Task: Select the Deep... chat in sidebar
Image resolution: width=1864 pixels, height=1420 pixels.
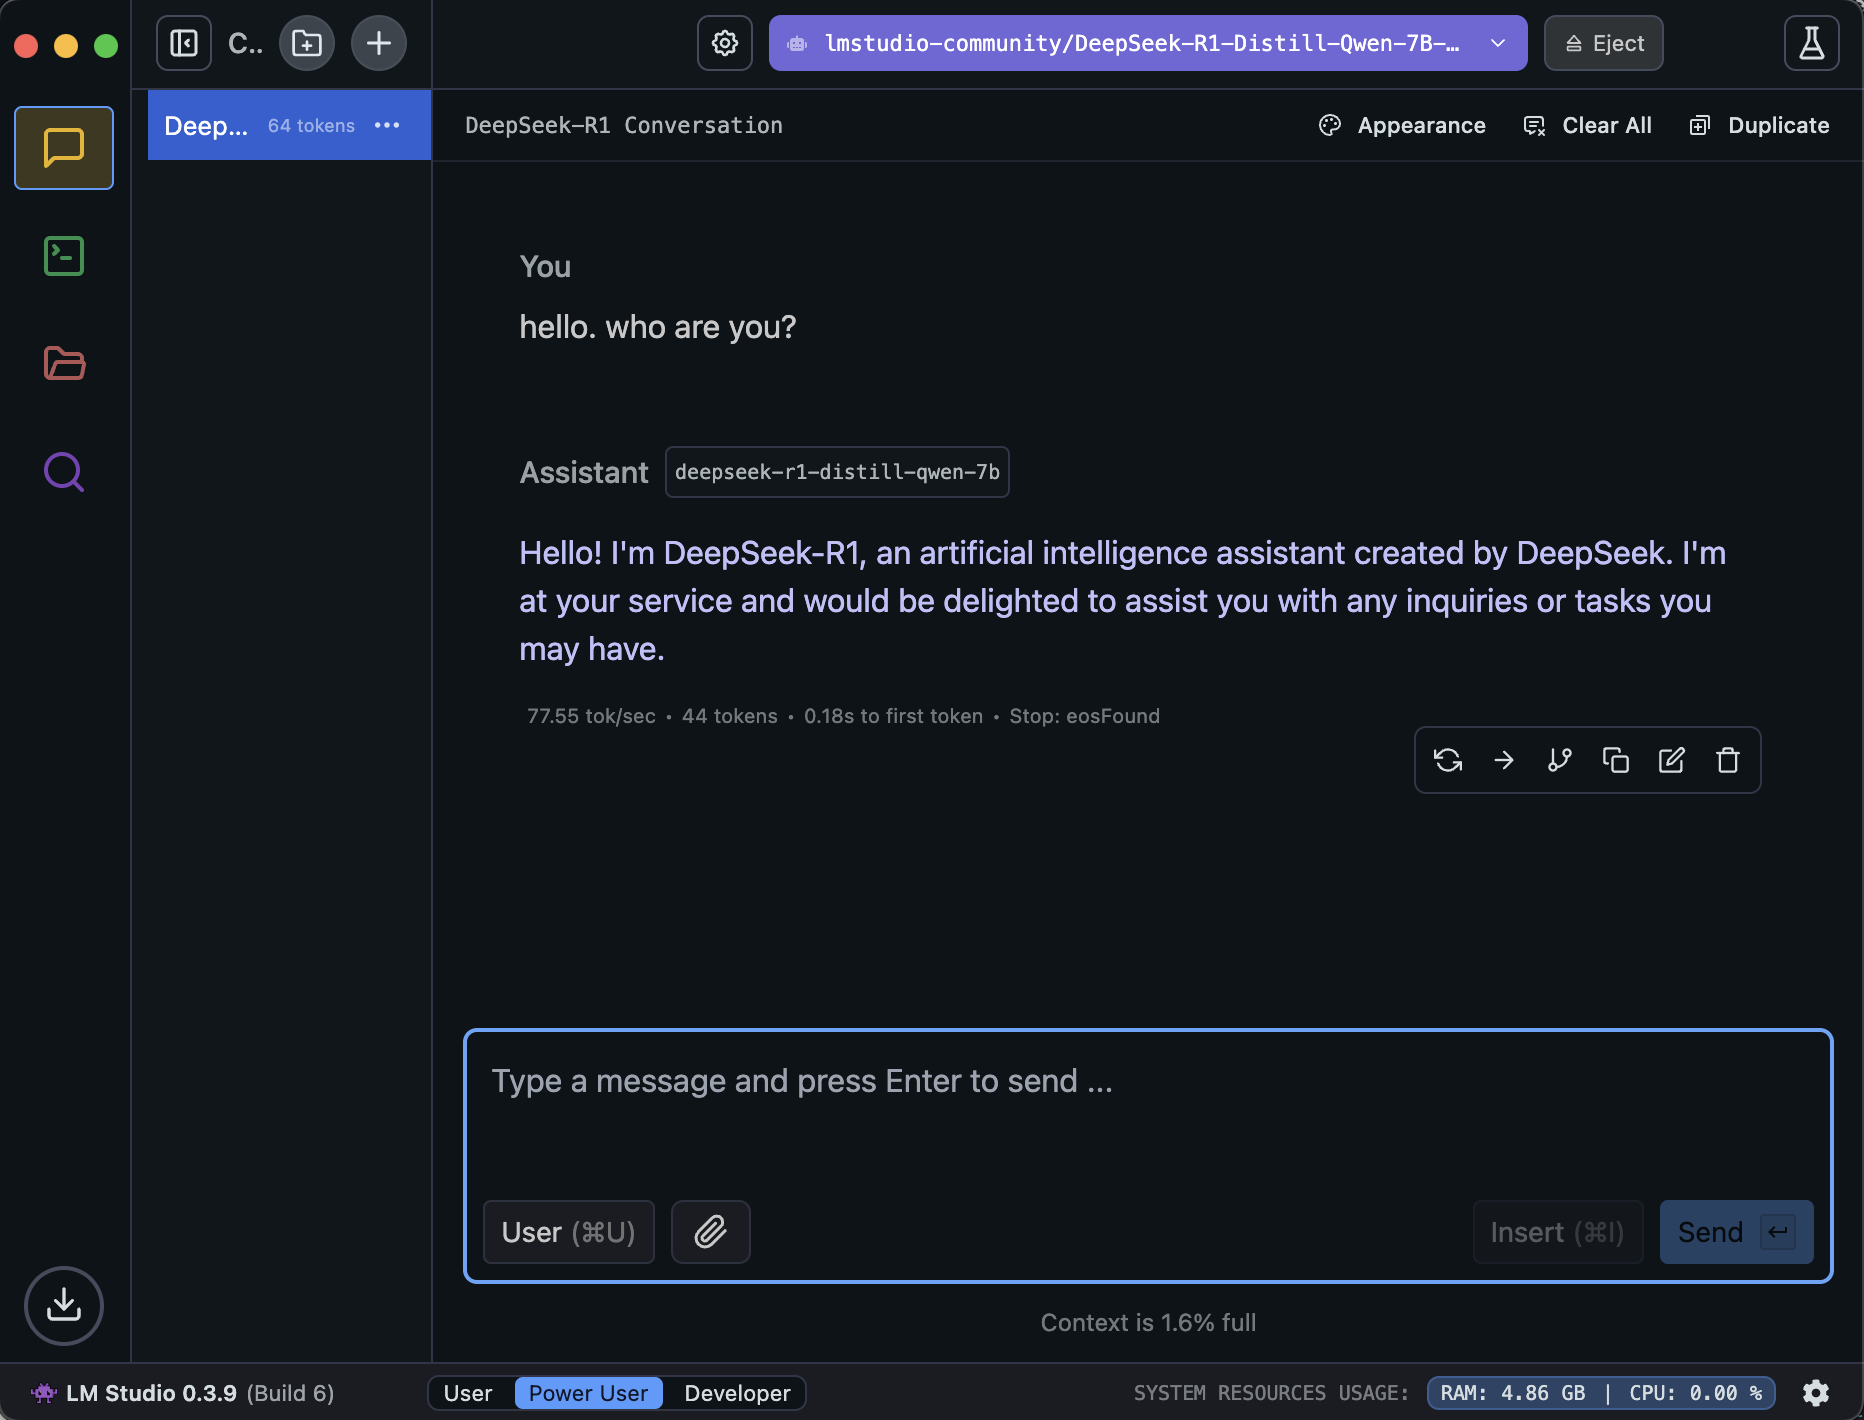Action: [206, 125]
